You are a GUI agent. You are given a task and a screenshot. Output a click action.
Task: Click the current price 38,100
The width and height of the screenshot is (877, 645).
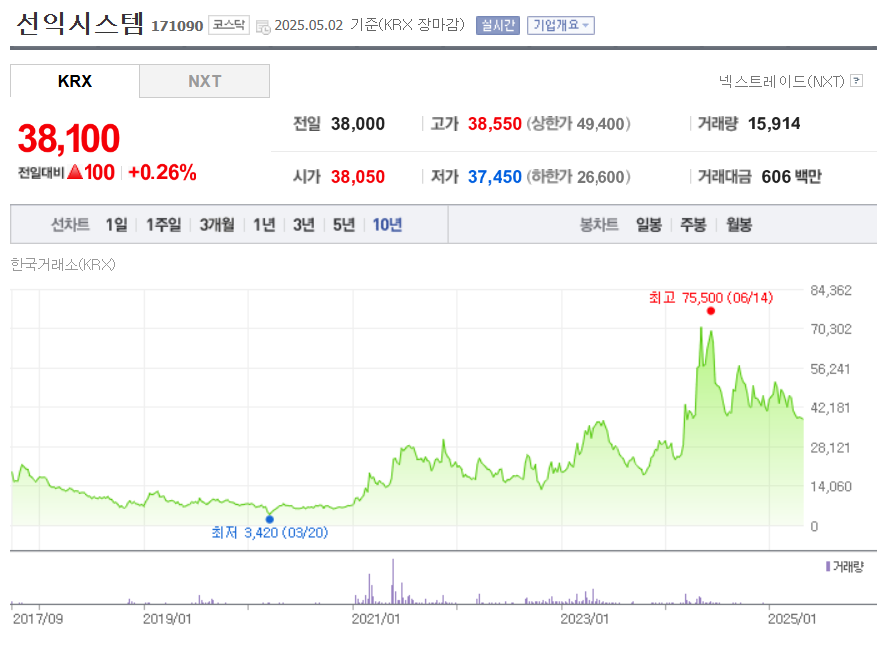coord(69,138)
